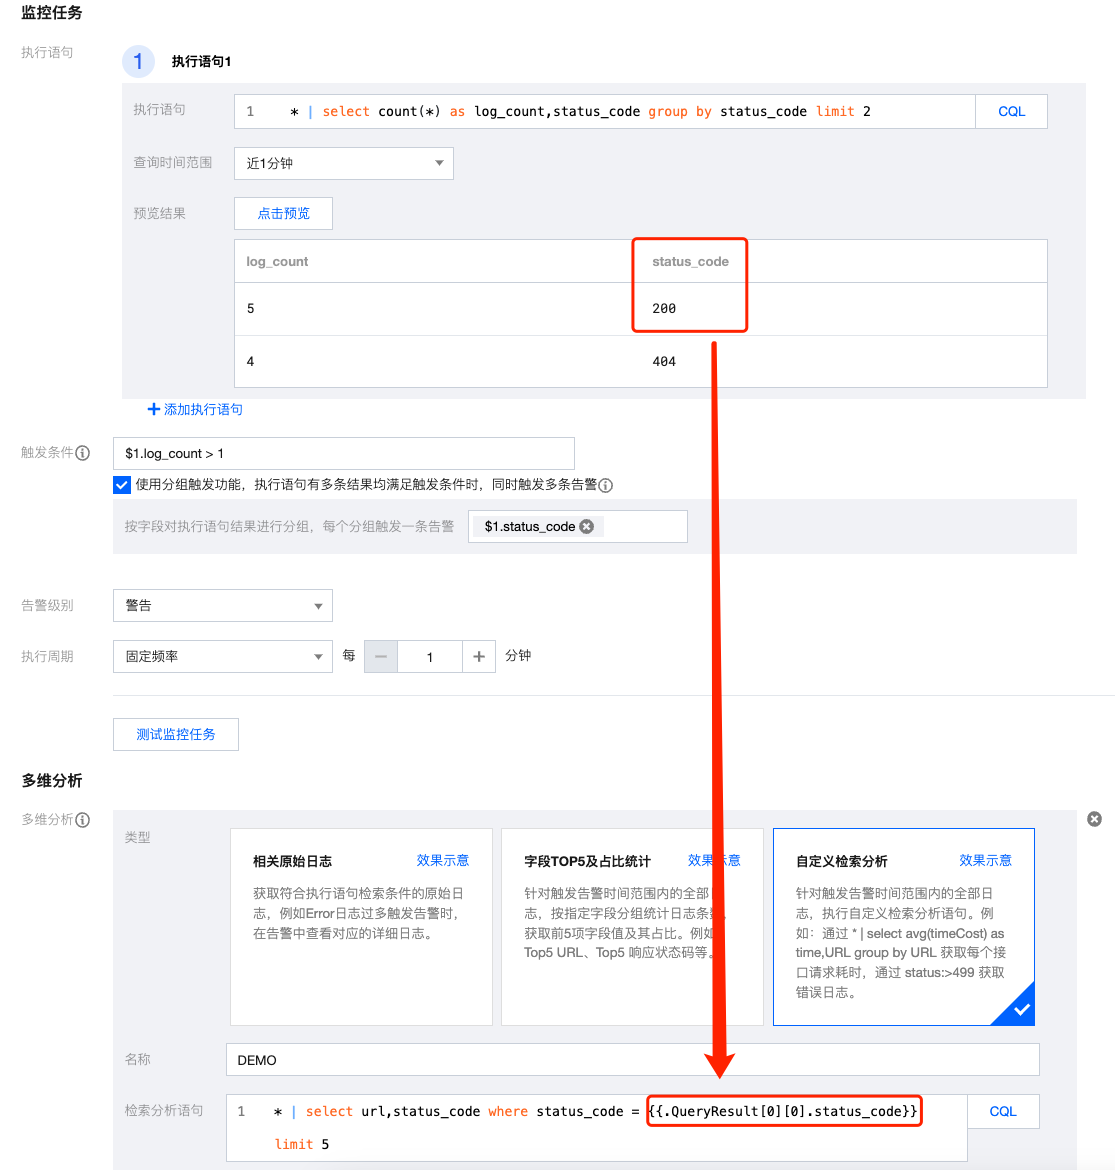The width and height of the screenshot is (1115, 1170).
Task: Click plus icon to add execution statement
Action: click(154, 409)
